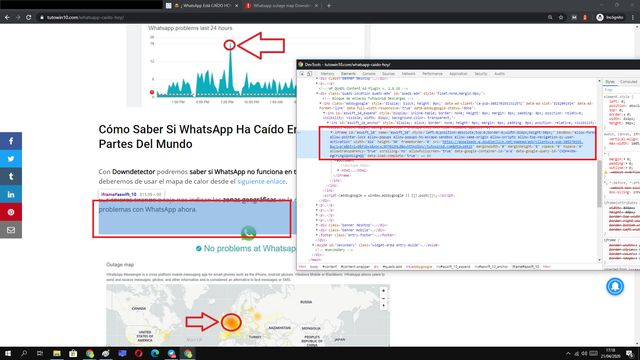Click the WhatsApp logo on the page

[248, 233]
